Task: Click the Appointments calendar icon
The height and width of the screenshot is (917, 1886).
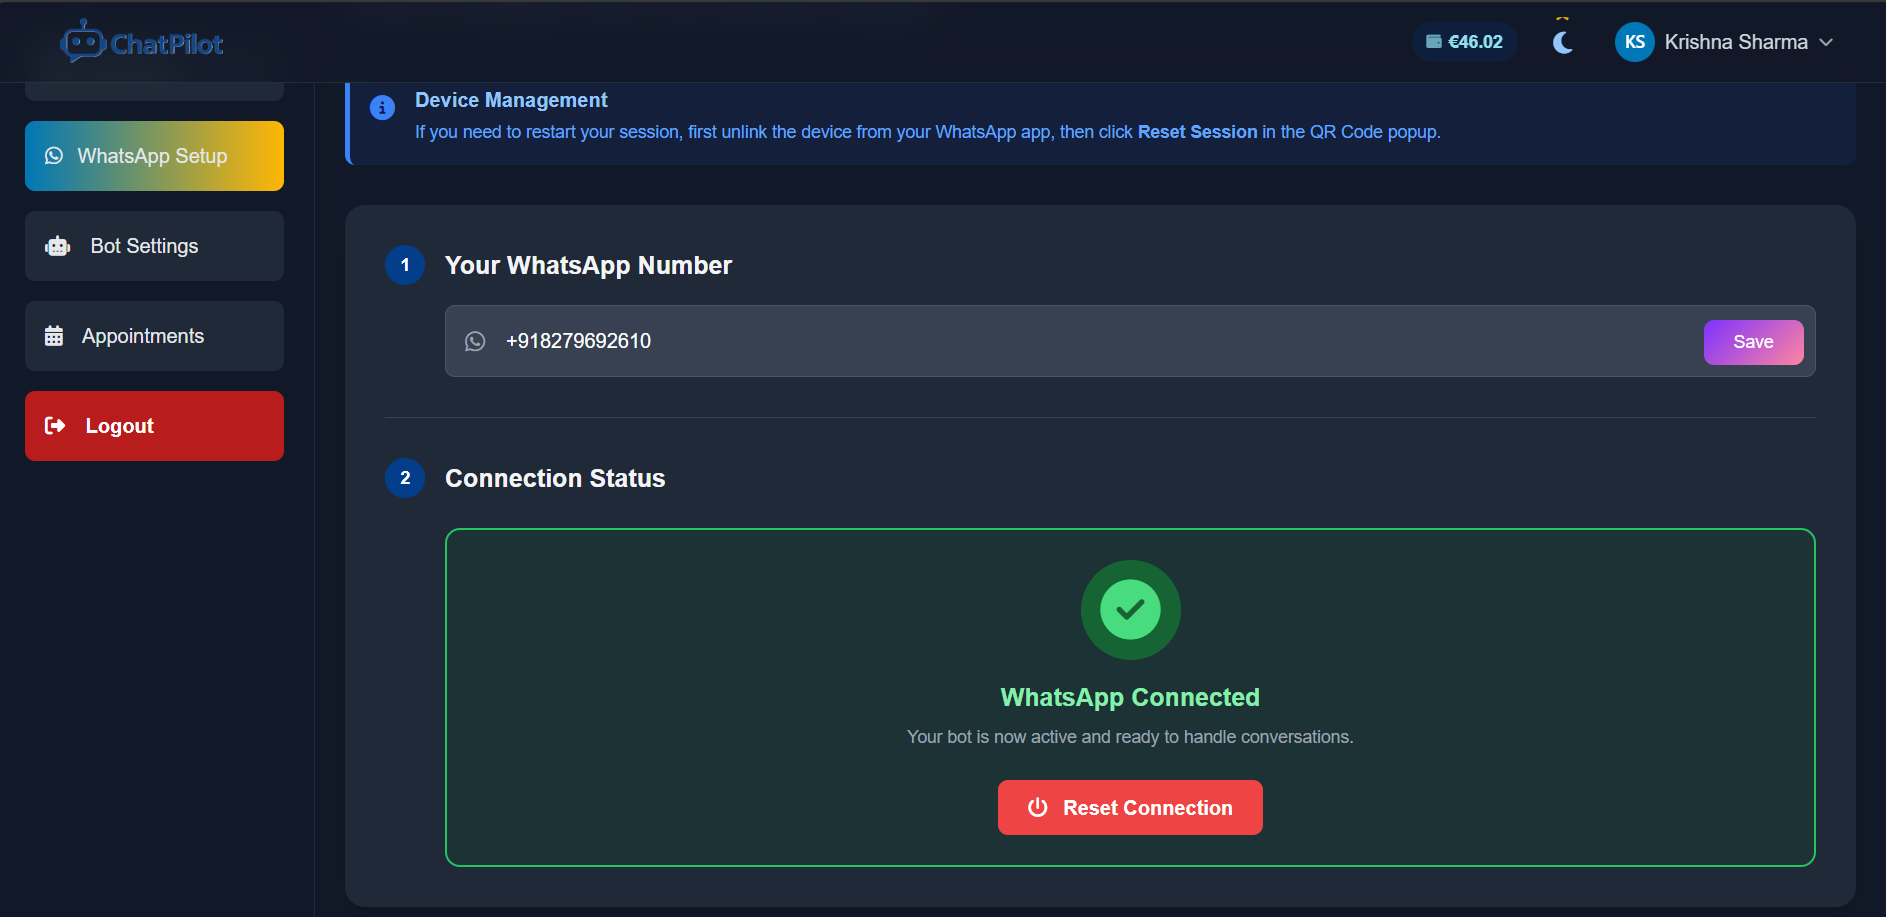Action: click(x=55, y=335)
